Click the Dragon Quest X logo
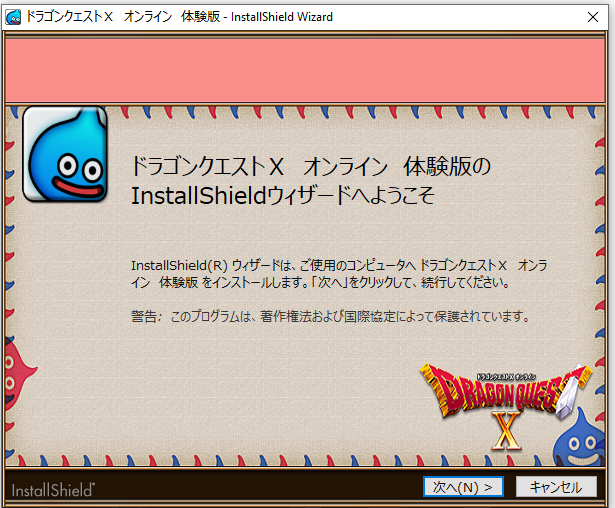 point(505,406)
